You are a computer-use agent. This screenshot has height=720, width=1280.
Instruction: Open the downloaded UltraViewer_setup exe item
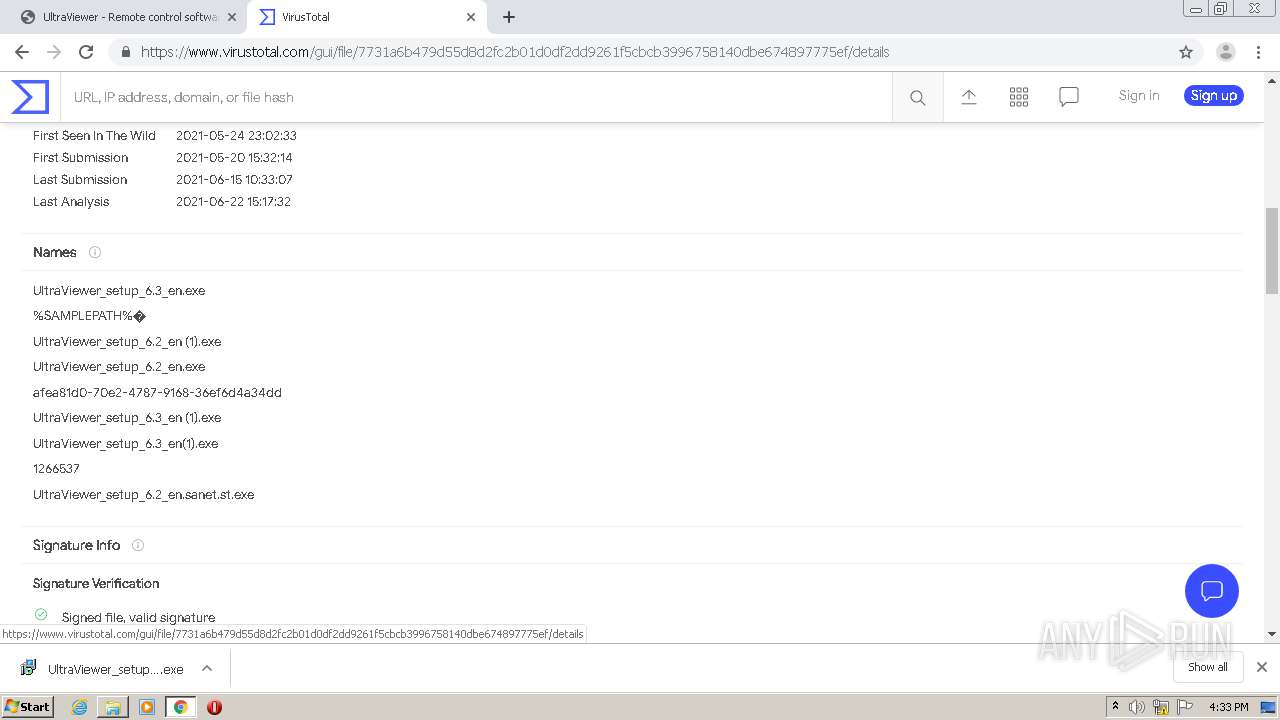103,669
